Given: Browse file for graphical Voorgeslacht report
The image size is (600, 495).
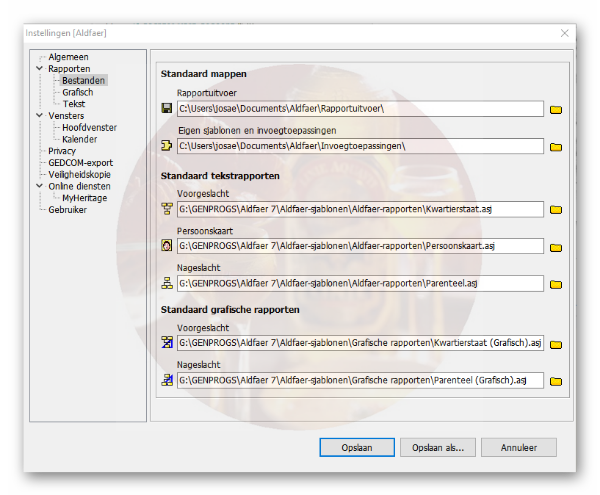Looking at the screenshot, I should [x=557, y=344].
